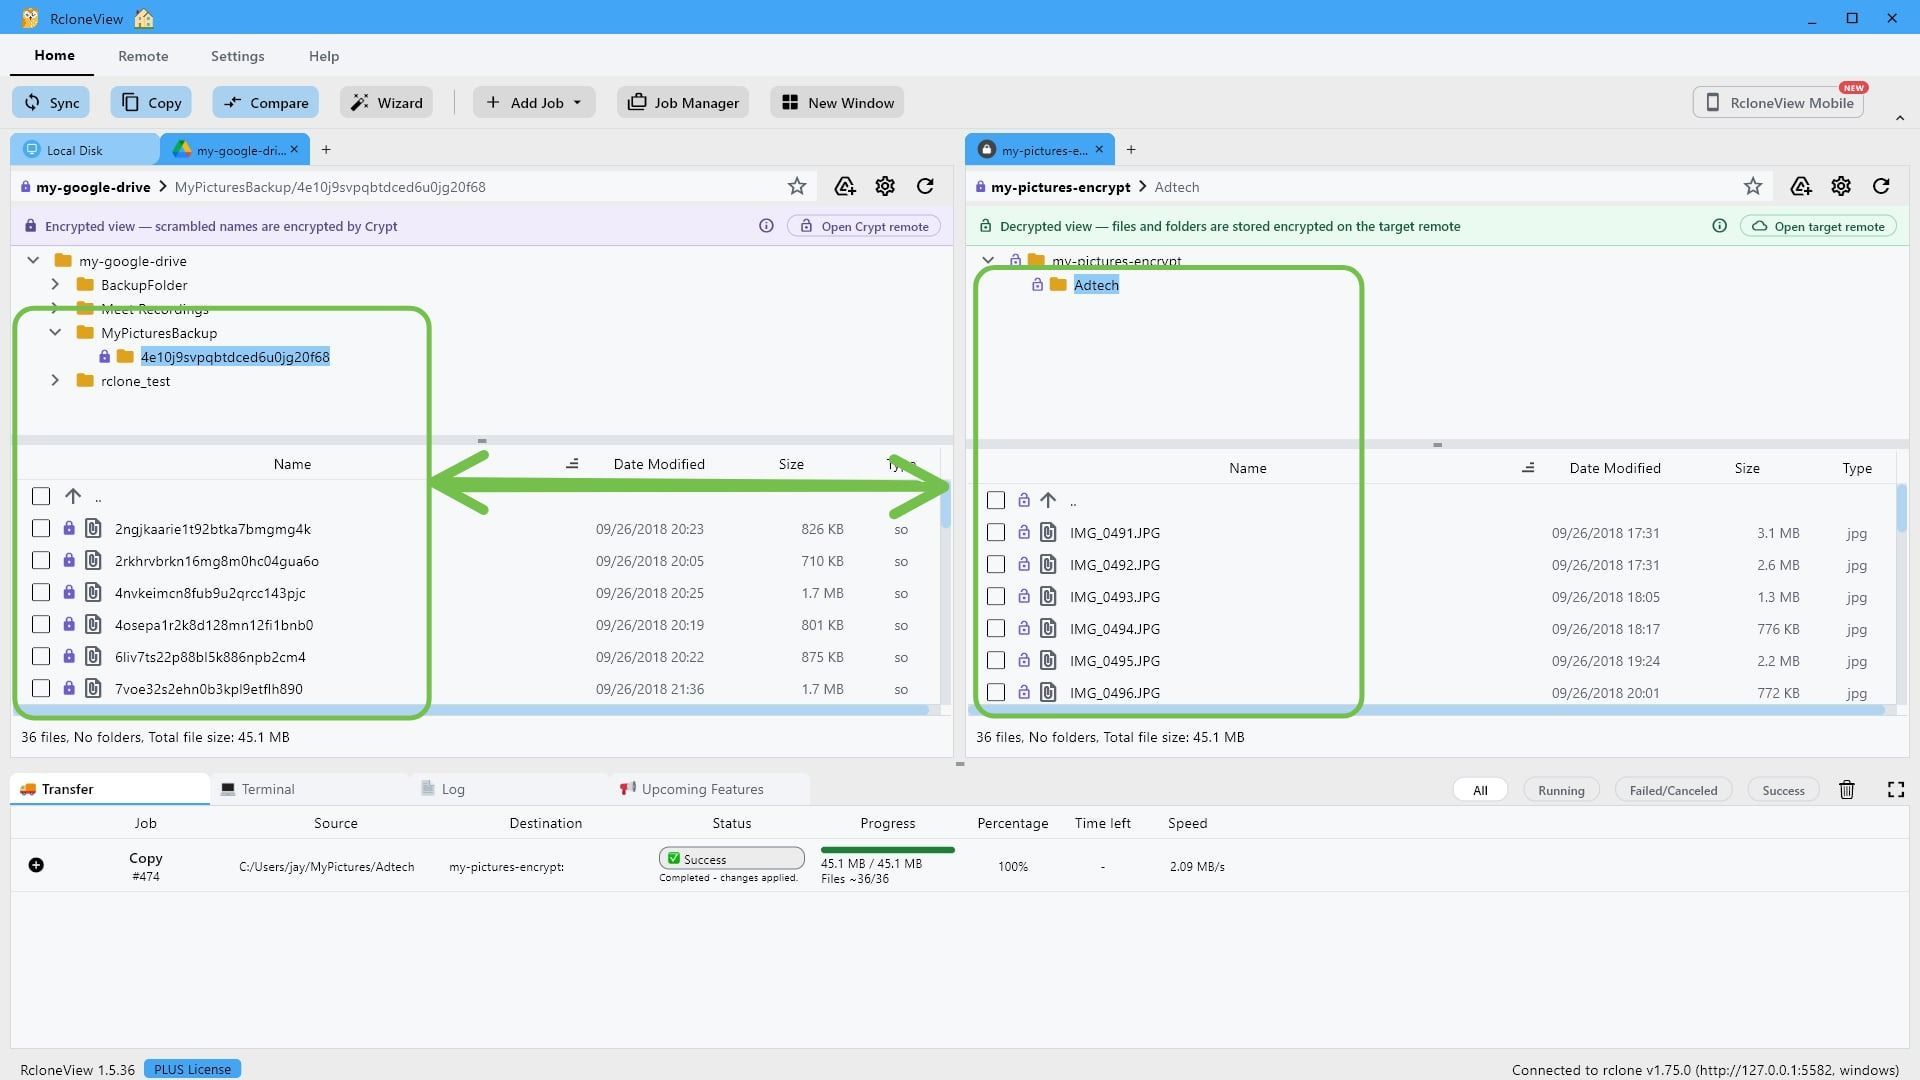Click file icon of 2ngjkaarie1t92btka7bmgmg4k
Screen dimensions: 1920x1080
(x=93, y=528)
